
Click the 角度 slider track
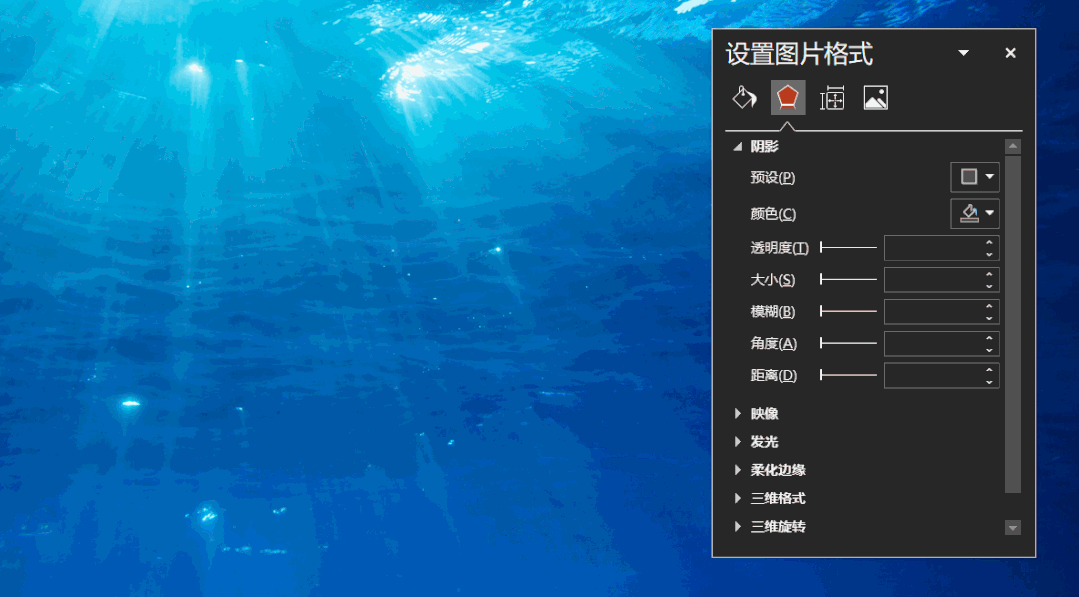(x=848, y=343)
